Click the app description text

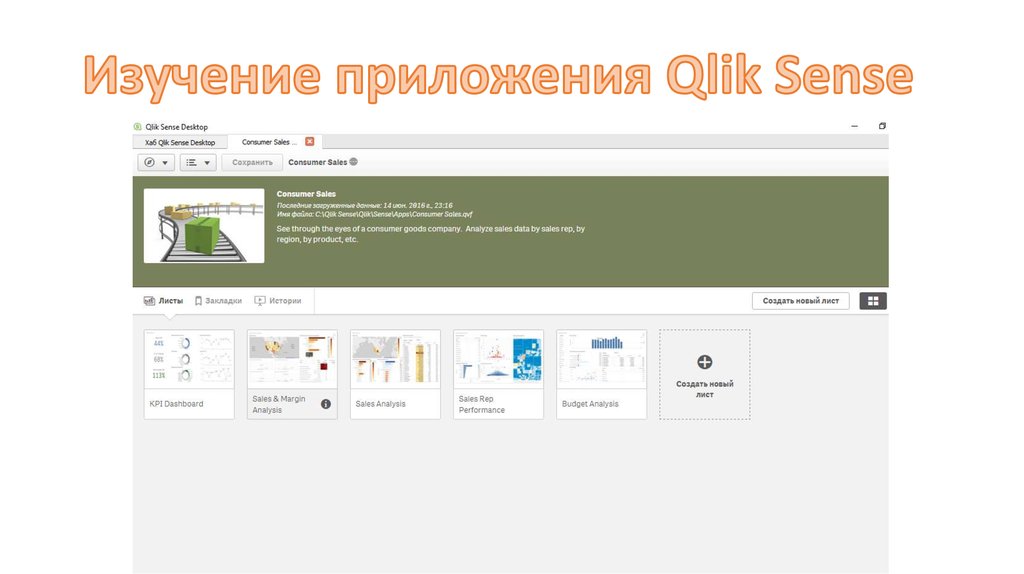point(430,234)
